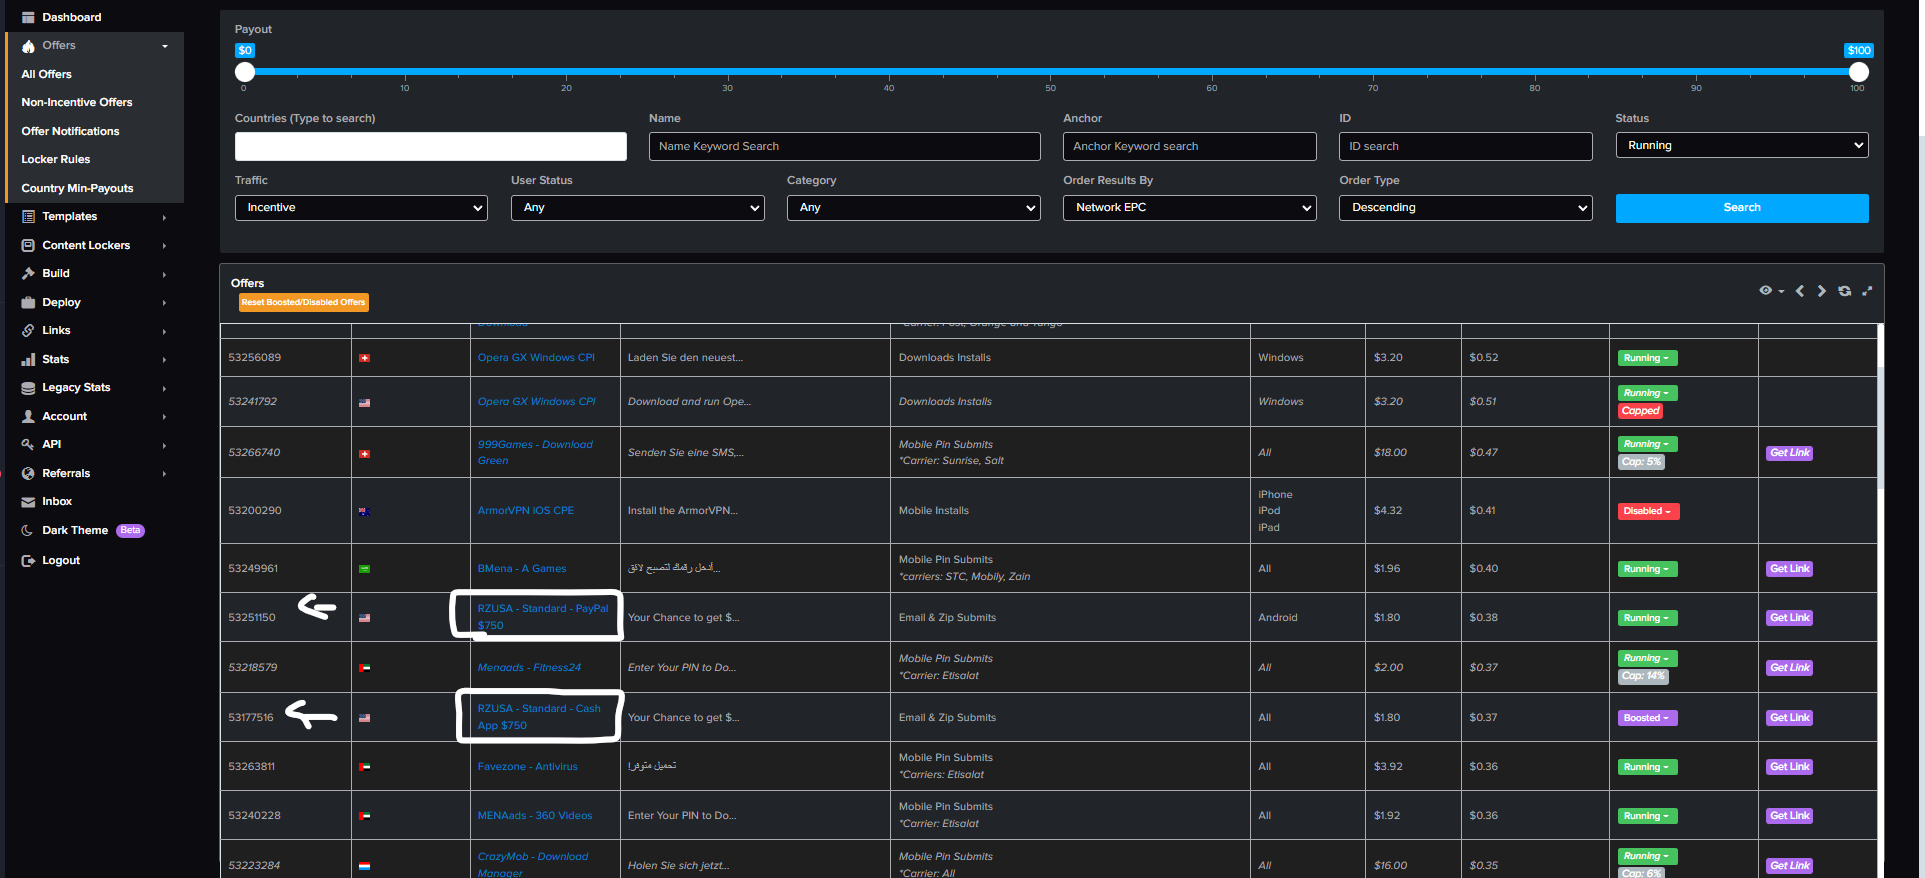Screen dimensions: 1925x878
Task: Click the Countries search input field
Action: 431,146
